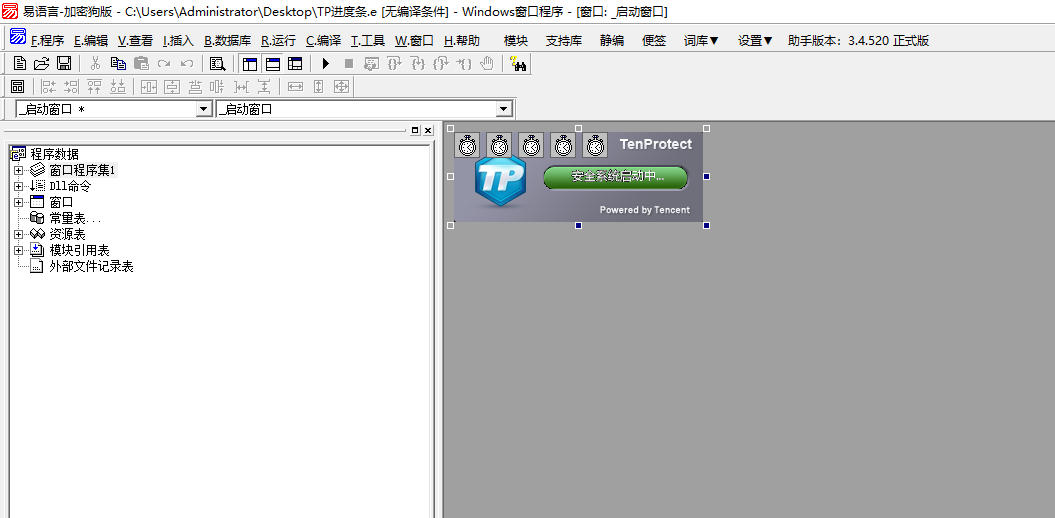Click the stop square icon
1055x518 pixels.
click(x=349, y=64)
